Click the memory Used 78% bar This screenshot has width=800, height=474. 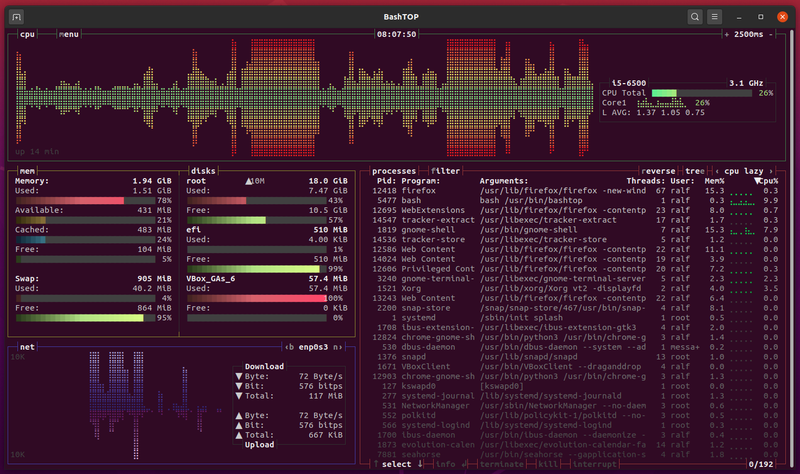pos(86,201)
